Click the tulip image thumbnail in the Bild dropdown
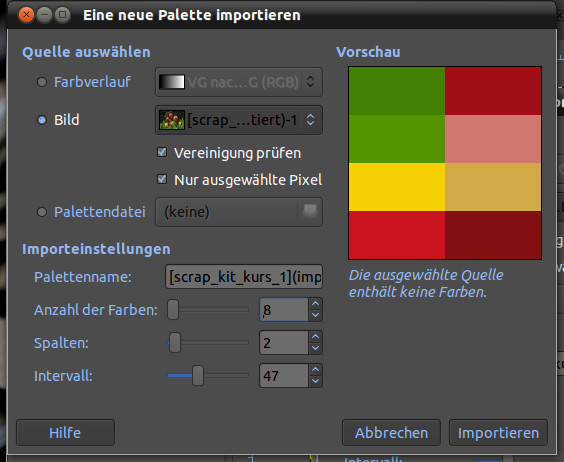 click(172, 120)
